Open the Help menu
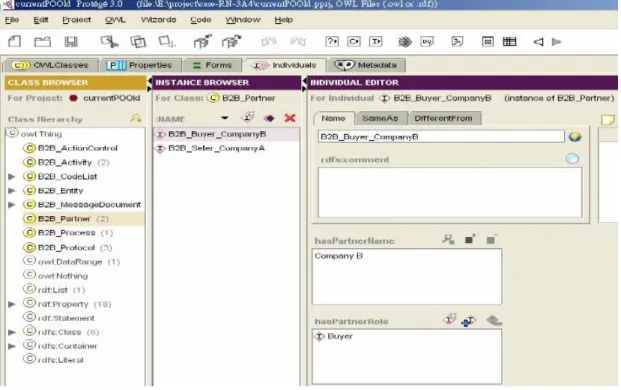Viewport: 621px width, 390px height. coord(284,20)
